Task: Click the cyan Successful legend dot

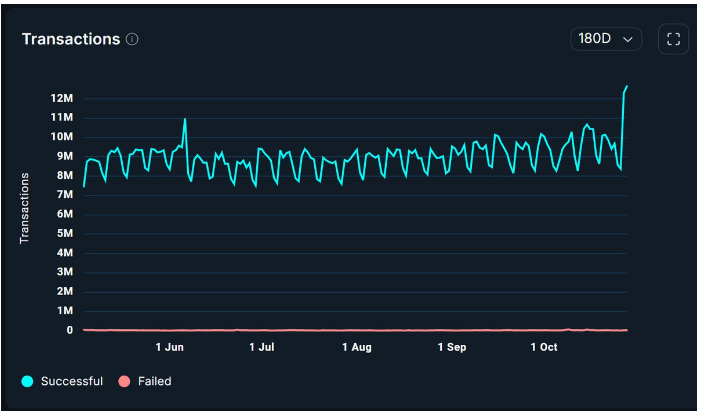Action: tap(28, 381)
